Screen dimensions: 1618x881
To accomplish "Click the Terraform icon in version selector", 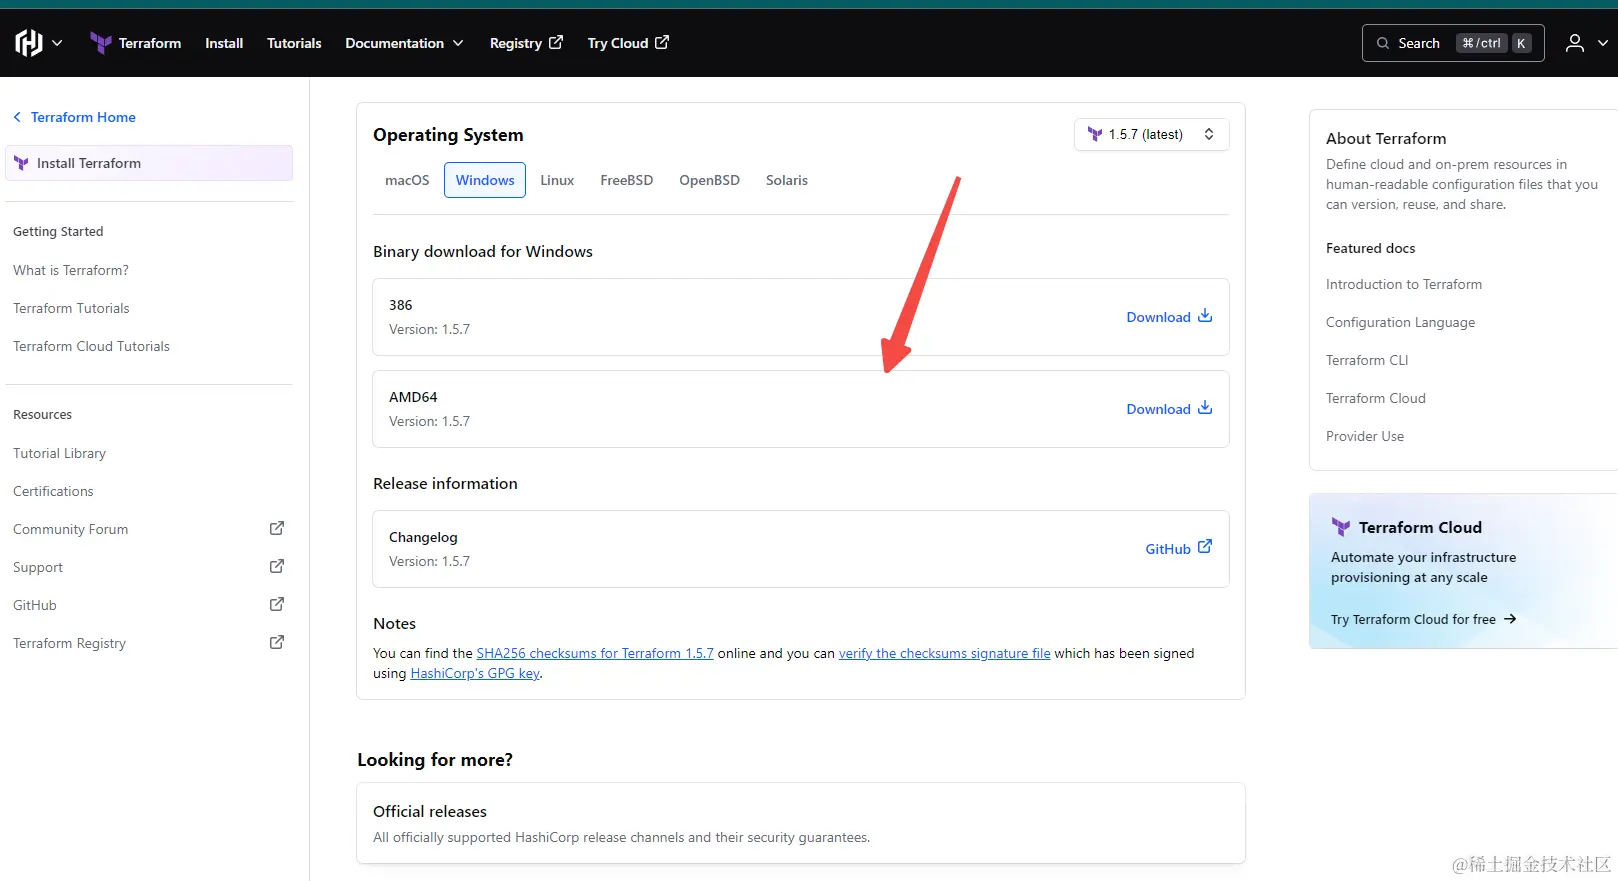I will click(x=1095, y=134).
